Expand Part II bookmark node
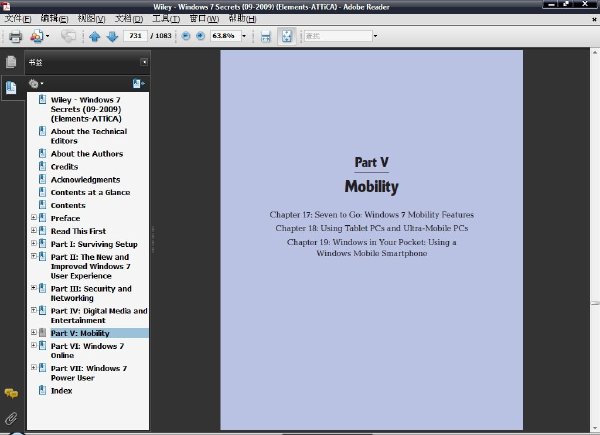The height and width of the screenshot is (435, 600). coord(34,256)
